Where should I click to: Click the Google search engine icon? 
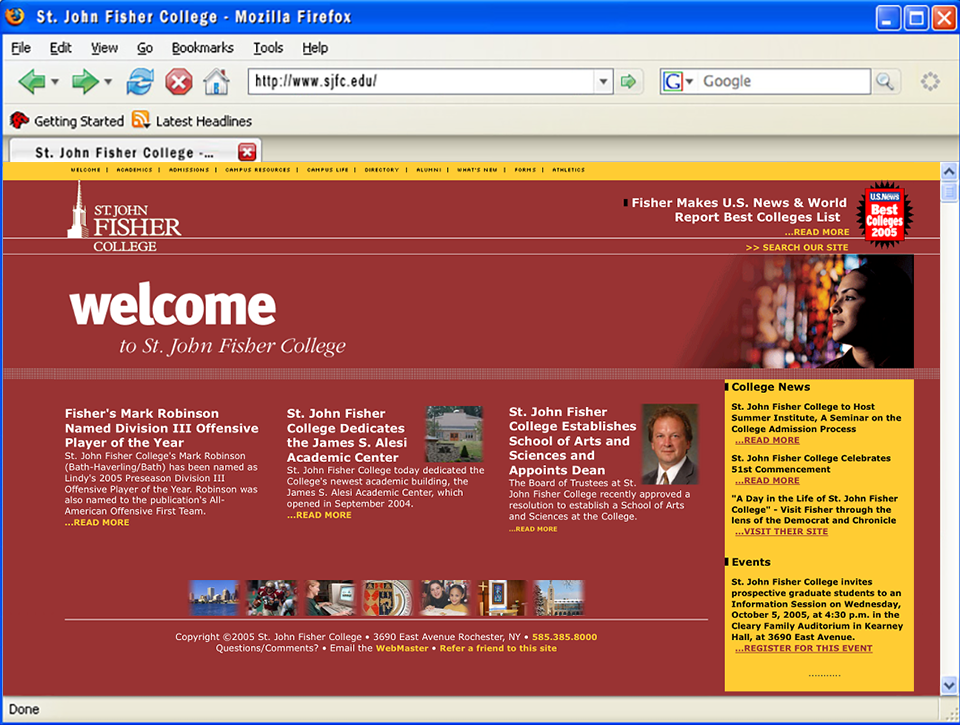(x=673, y=81)
